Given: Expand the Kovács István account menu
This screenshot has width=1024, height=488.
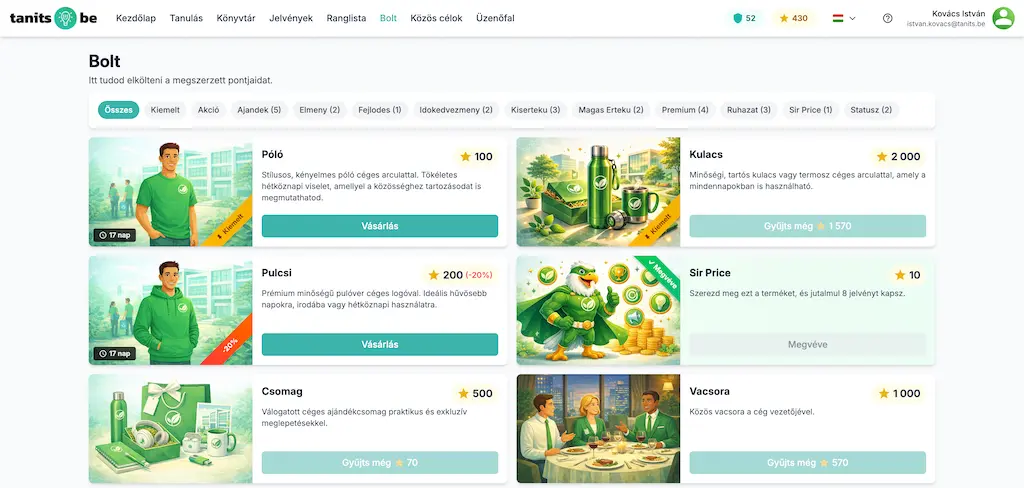Looking at the screenshot, I should click(946, 18).
